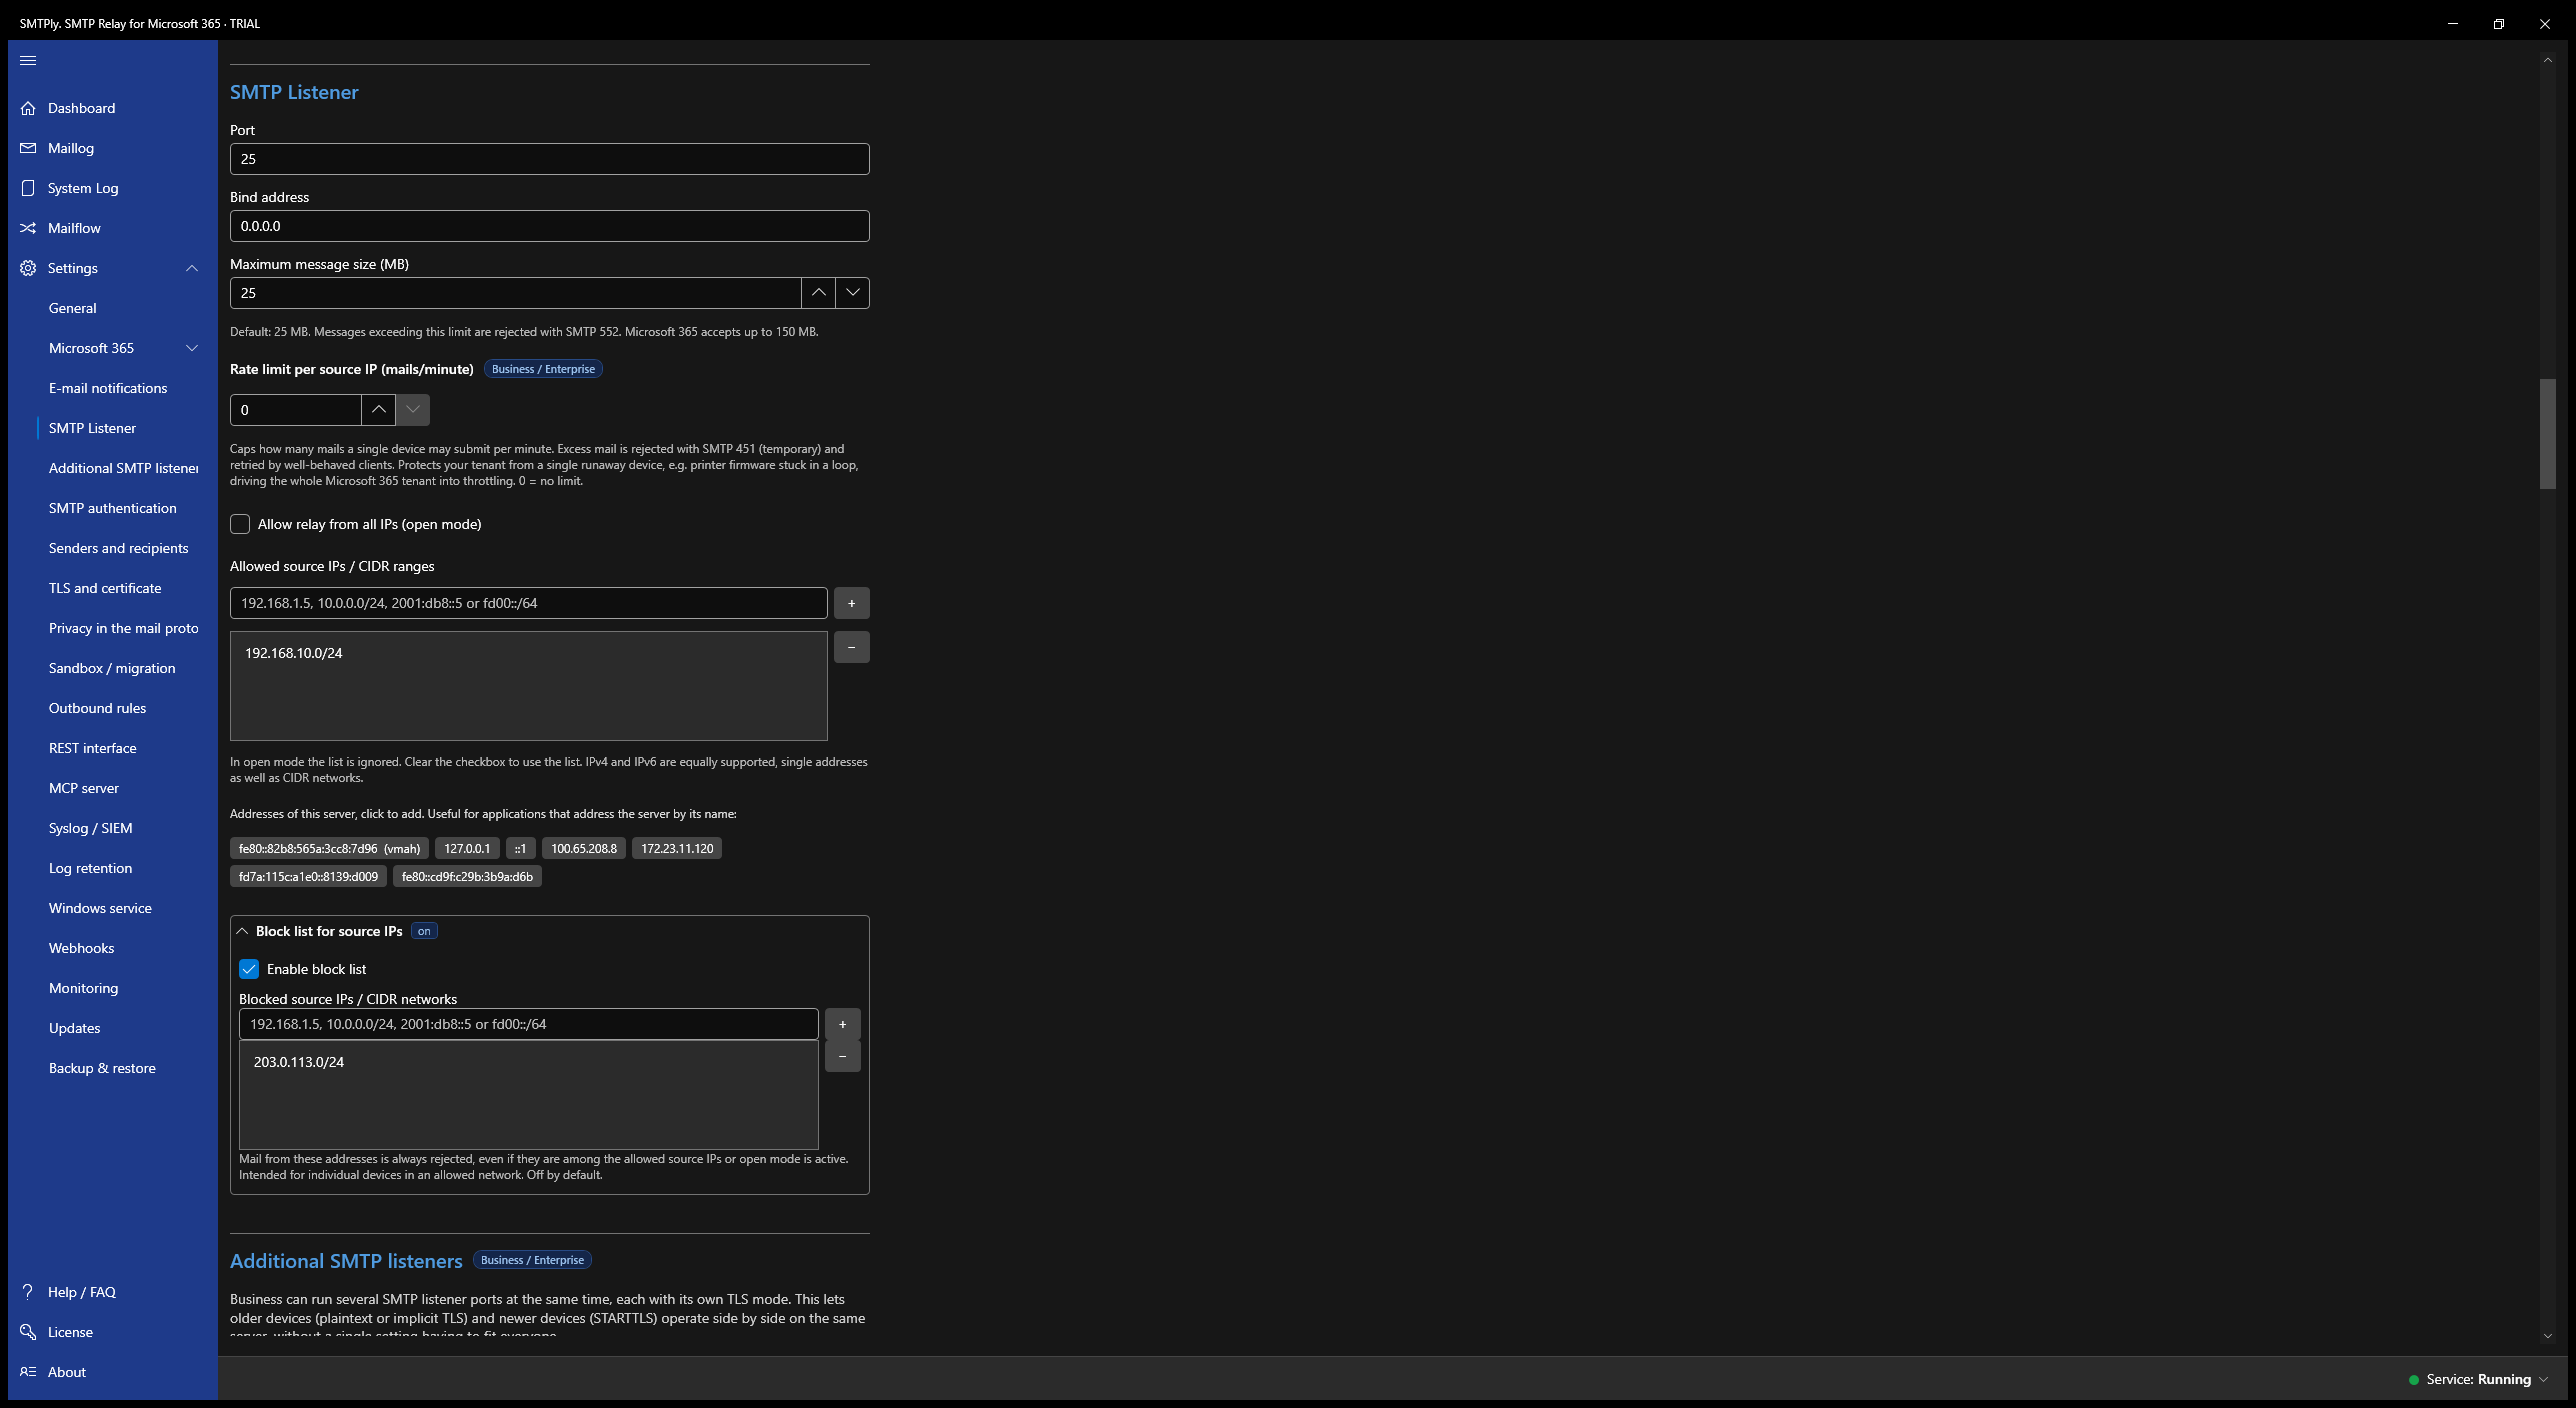Collapse the Settings menu section
The height and width of the screenshot is (1408, 2576).
click(x=192, y=268)
